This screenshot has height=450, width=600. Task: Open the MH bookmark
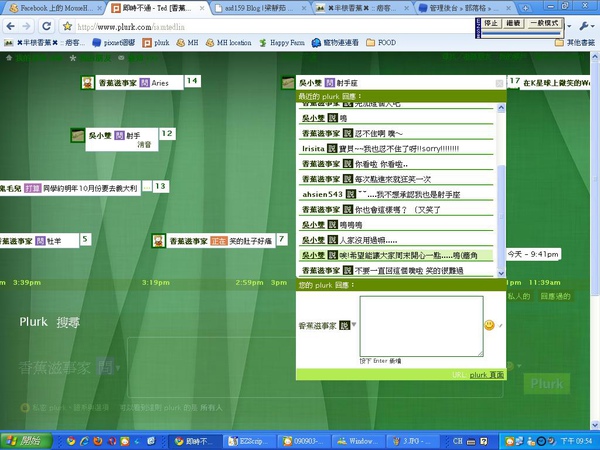pos(187,42)
